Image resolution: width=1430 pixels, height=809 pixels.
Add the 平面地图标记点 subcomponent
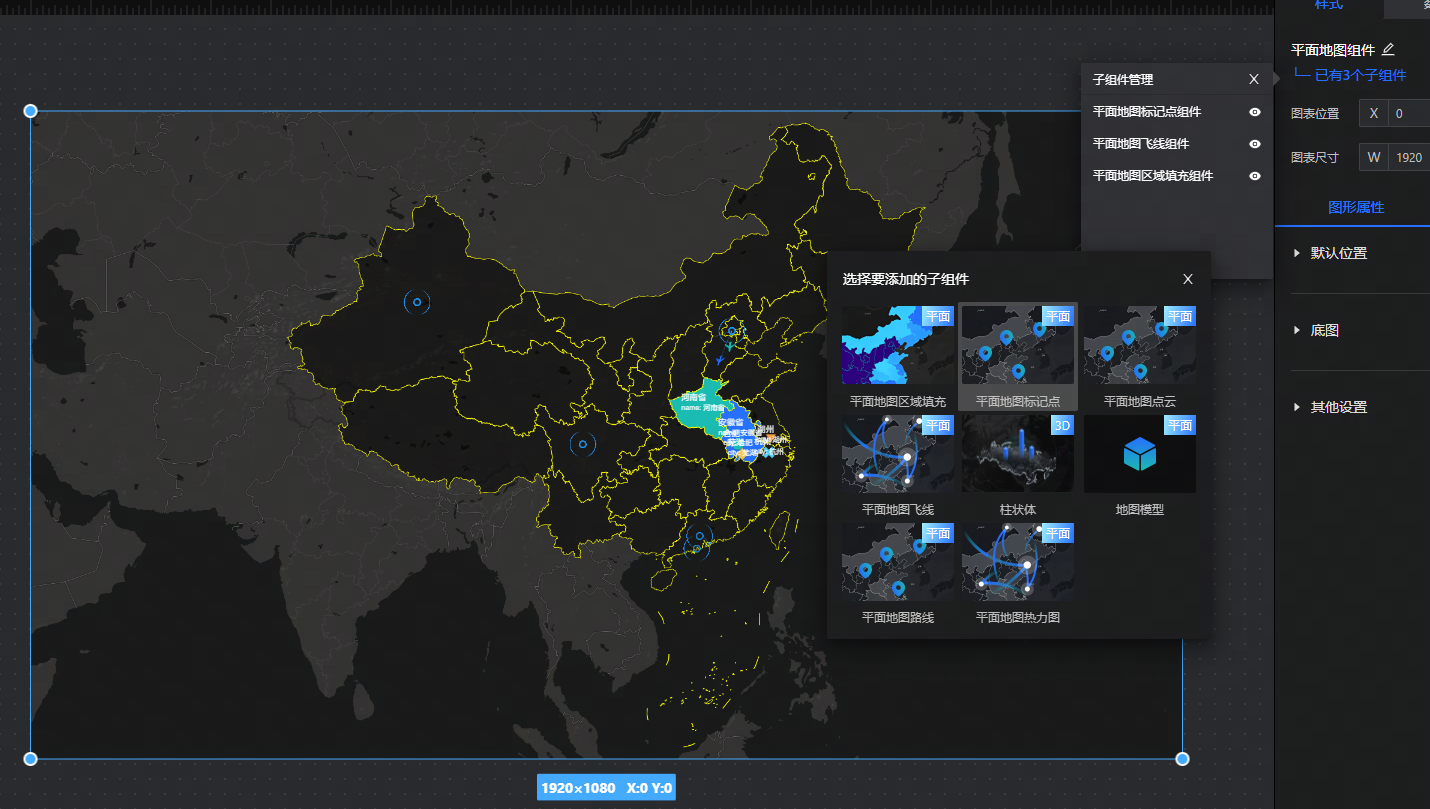pos(1017,345)
